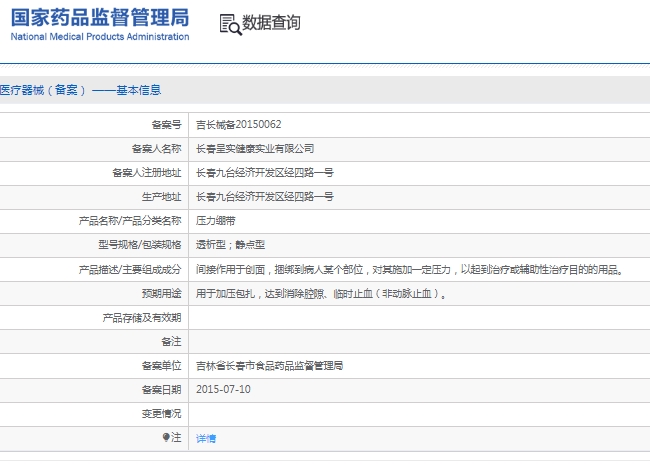
Task: Click National Medical Products Administration text
Action: 100,36
